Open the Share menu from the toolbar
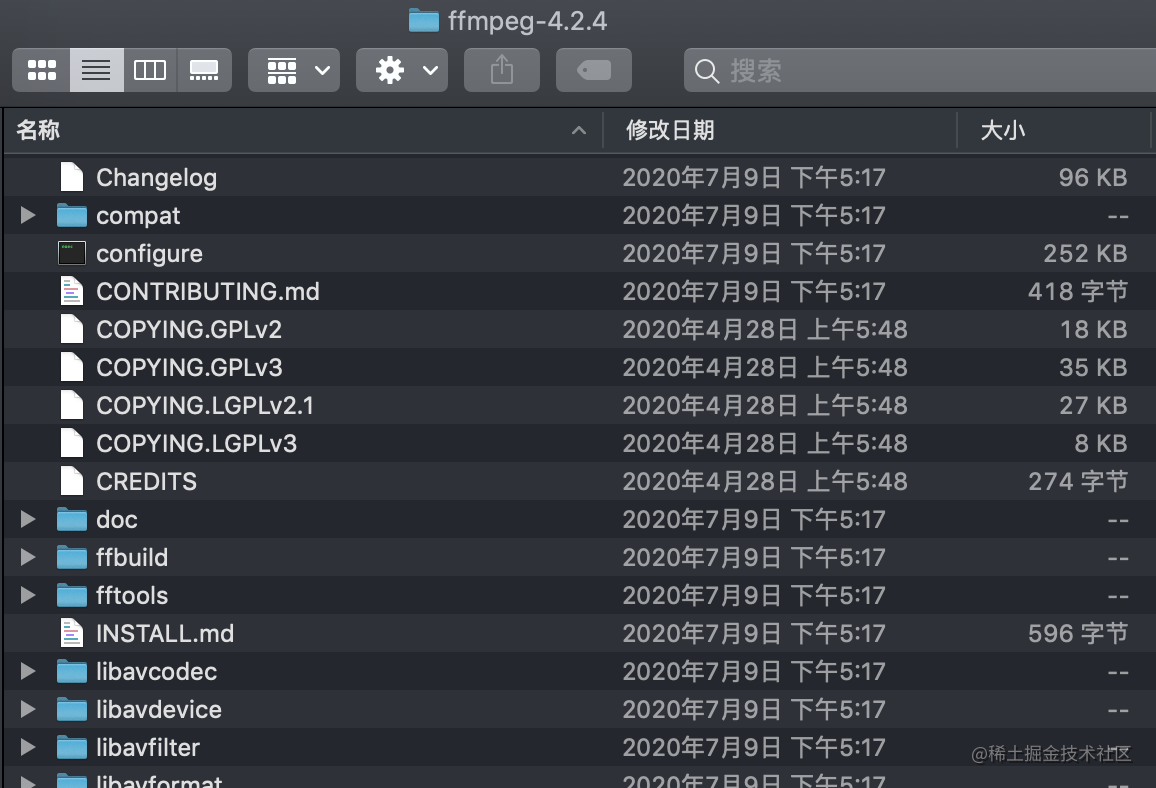 (x=501, y=70)
